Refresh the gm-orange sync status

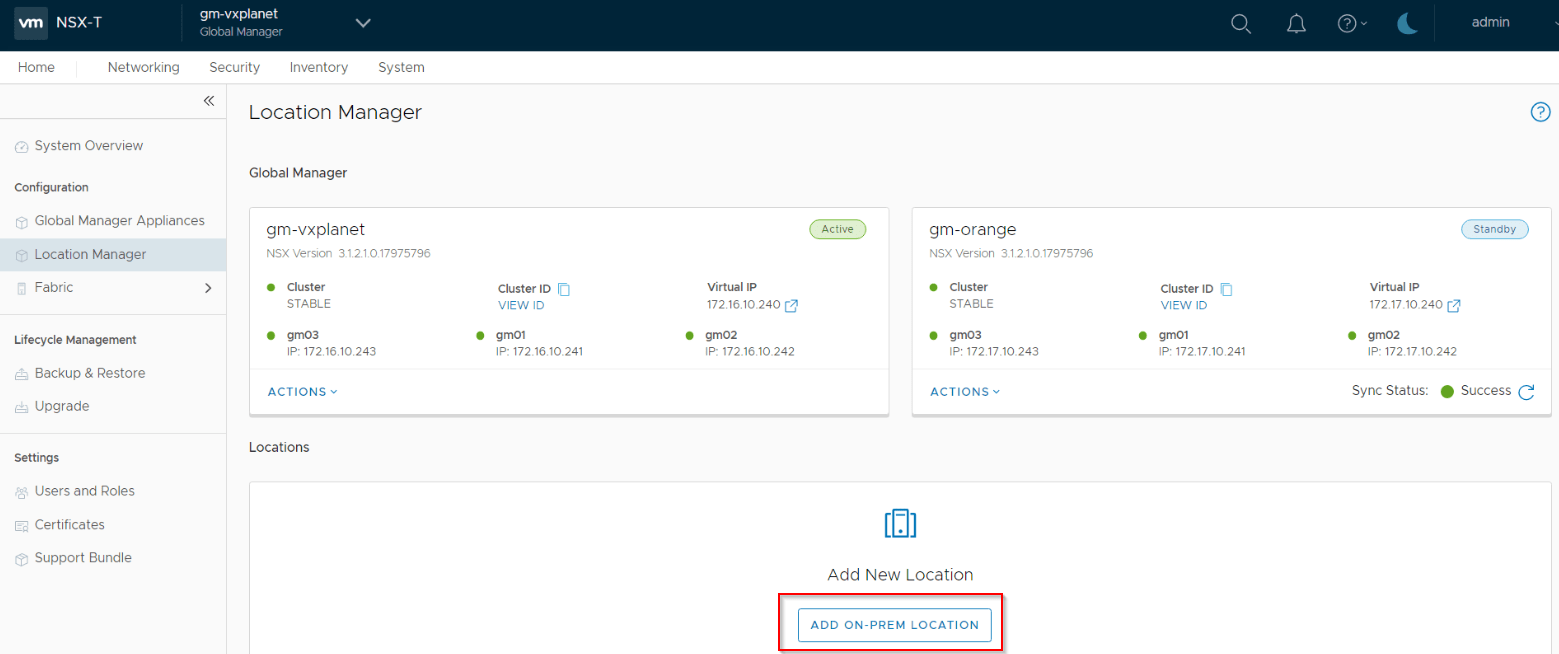coord(1526,392)
